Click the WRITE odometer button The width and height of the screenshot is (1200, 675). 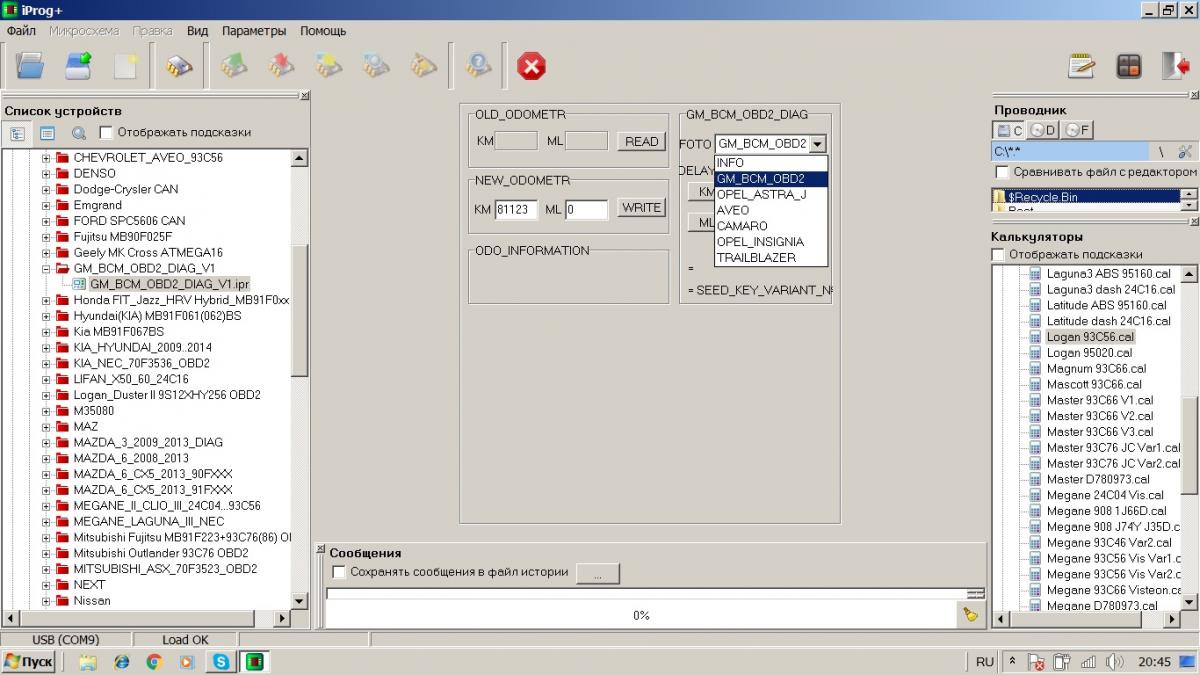pyautogui.click(x=641, y=208)
